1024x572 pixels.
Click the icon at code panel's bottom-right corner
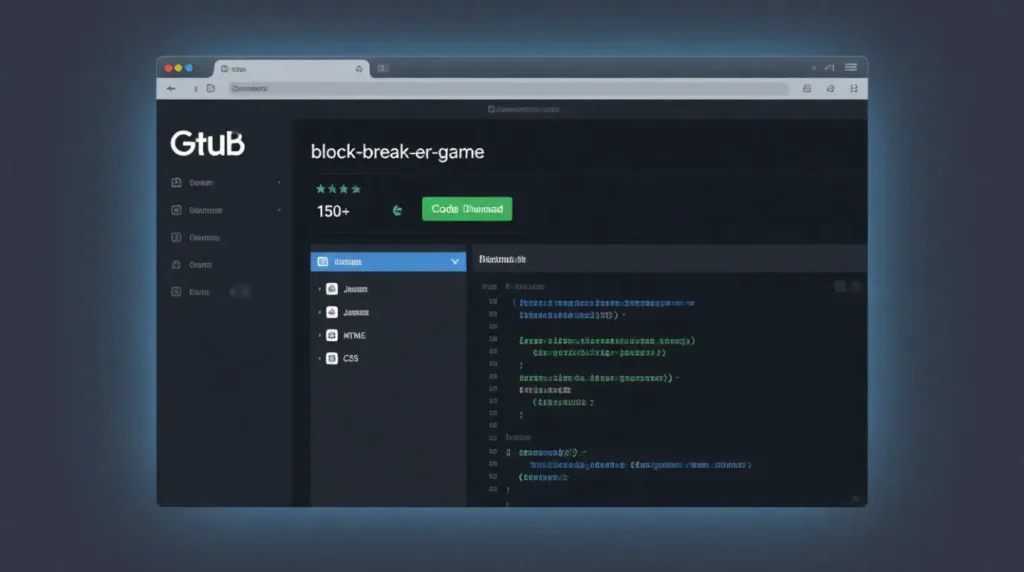tap(855, 499)
